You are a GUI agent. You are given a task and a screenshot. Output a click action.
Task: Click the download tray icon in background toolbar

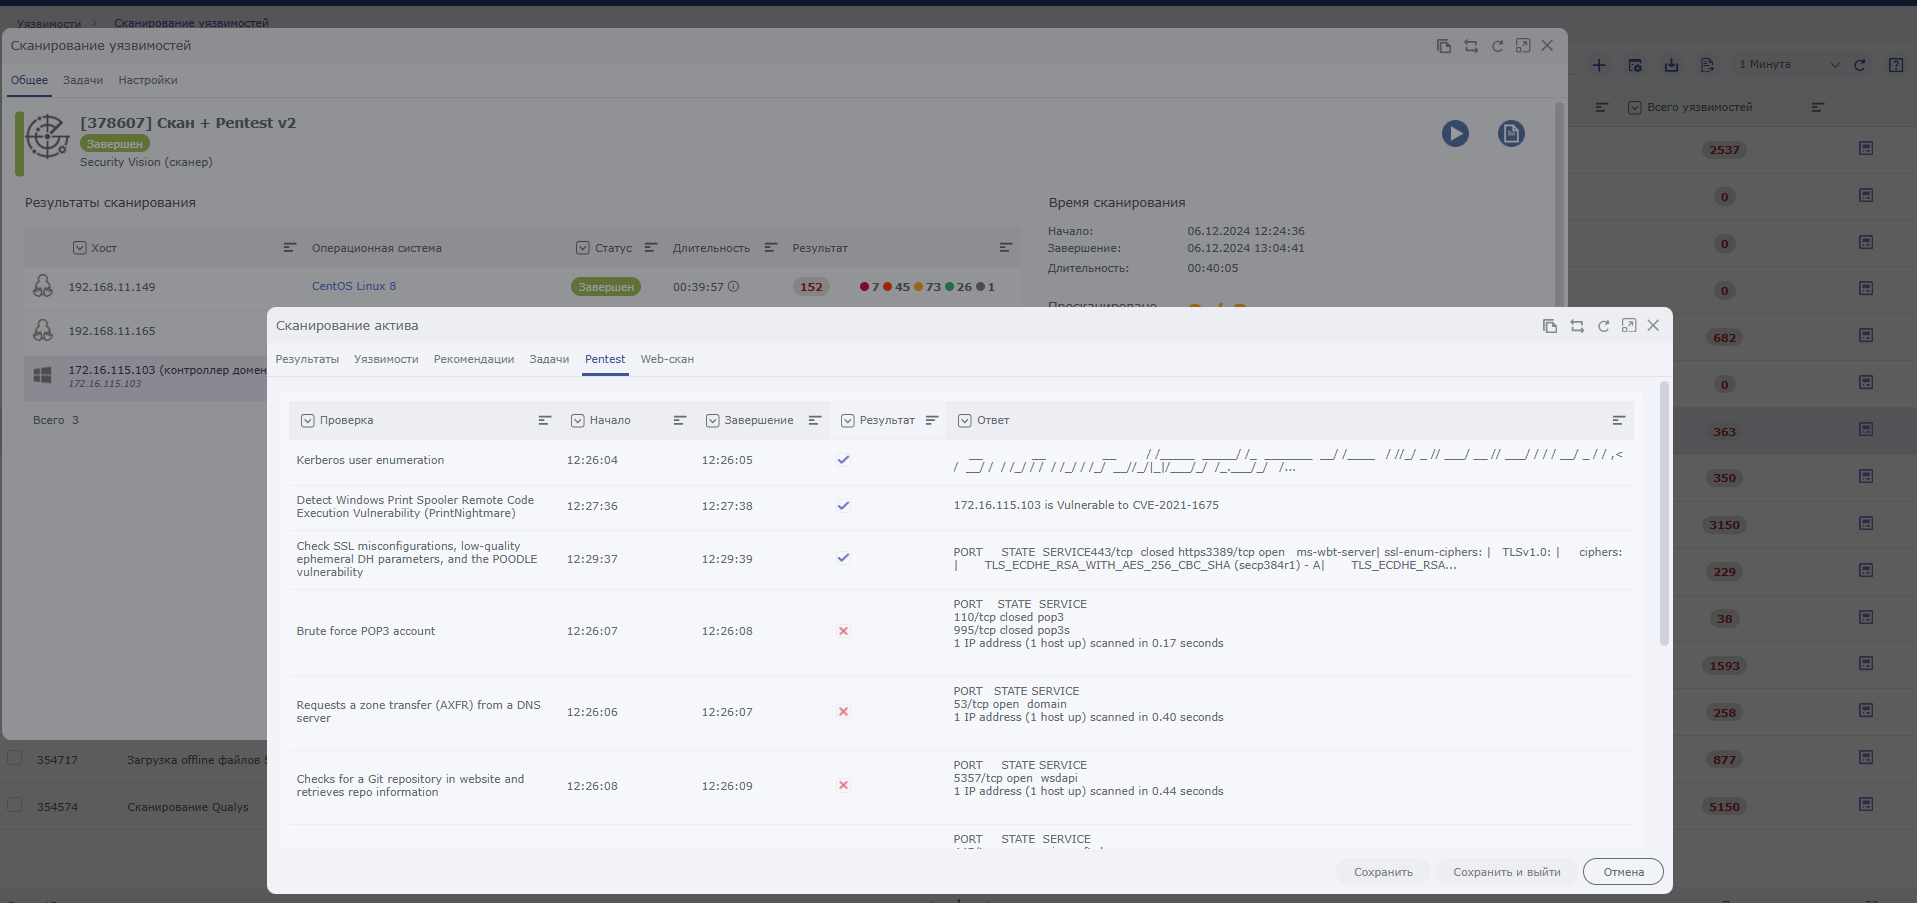coord(1671,65)
